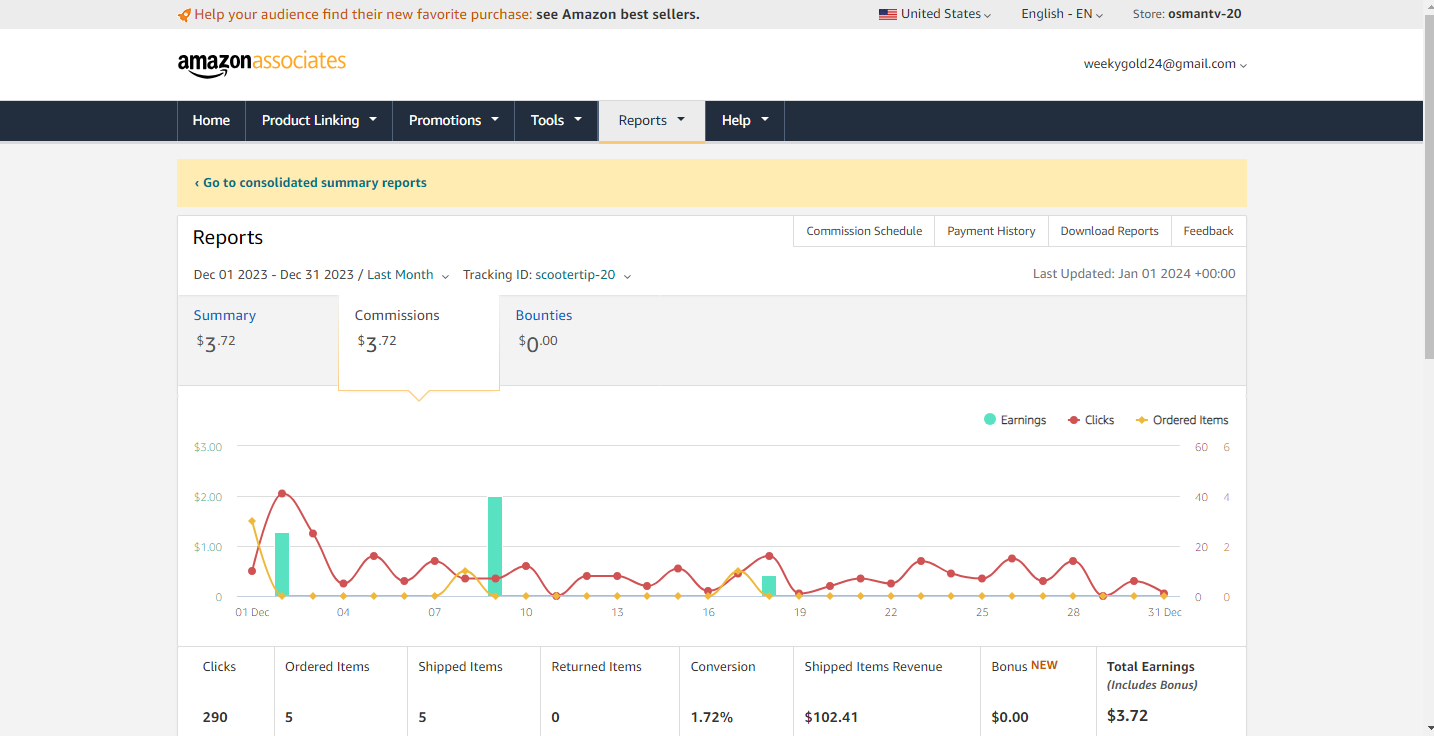The height and width of the screenshot is (736, 1434).
Task: Toggle the Ordered Items legend marker
Action: [x=1142, y=420]
